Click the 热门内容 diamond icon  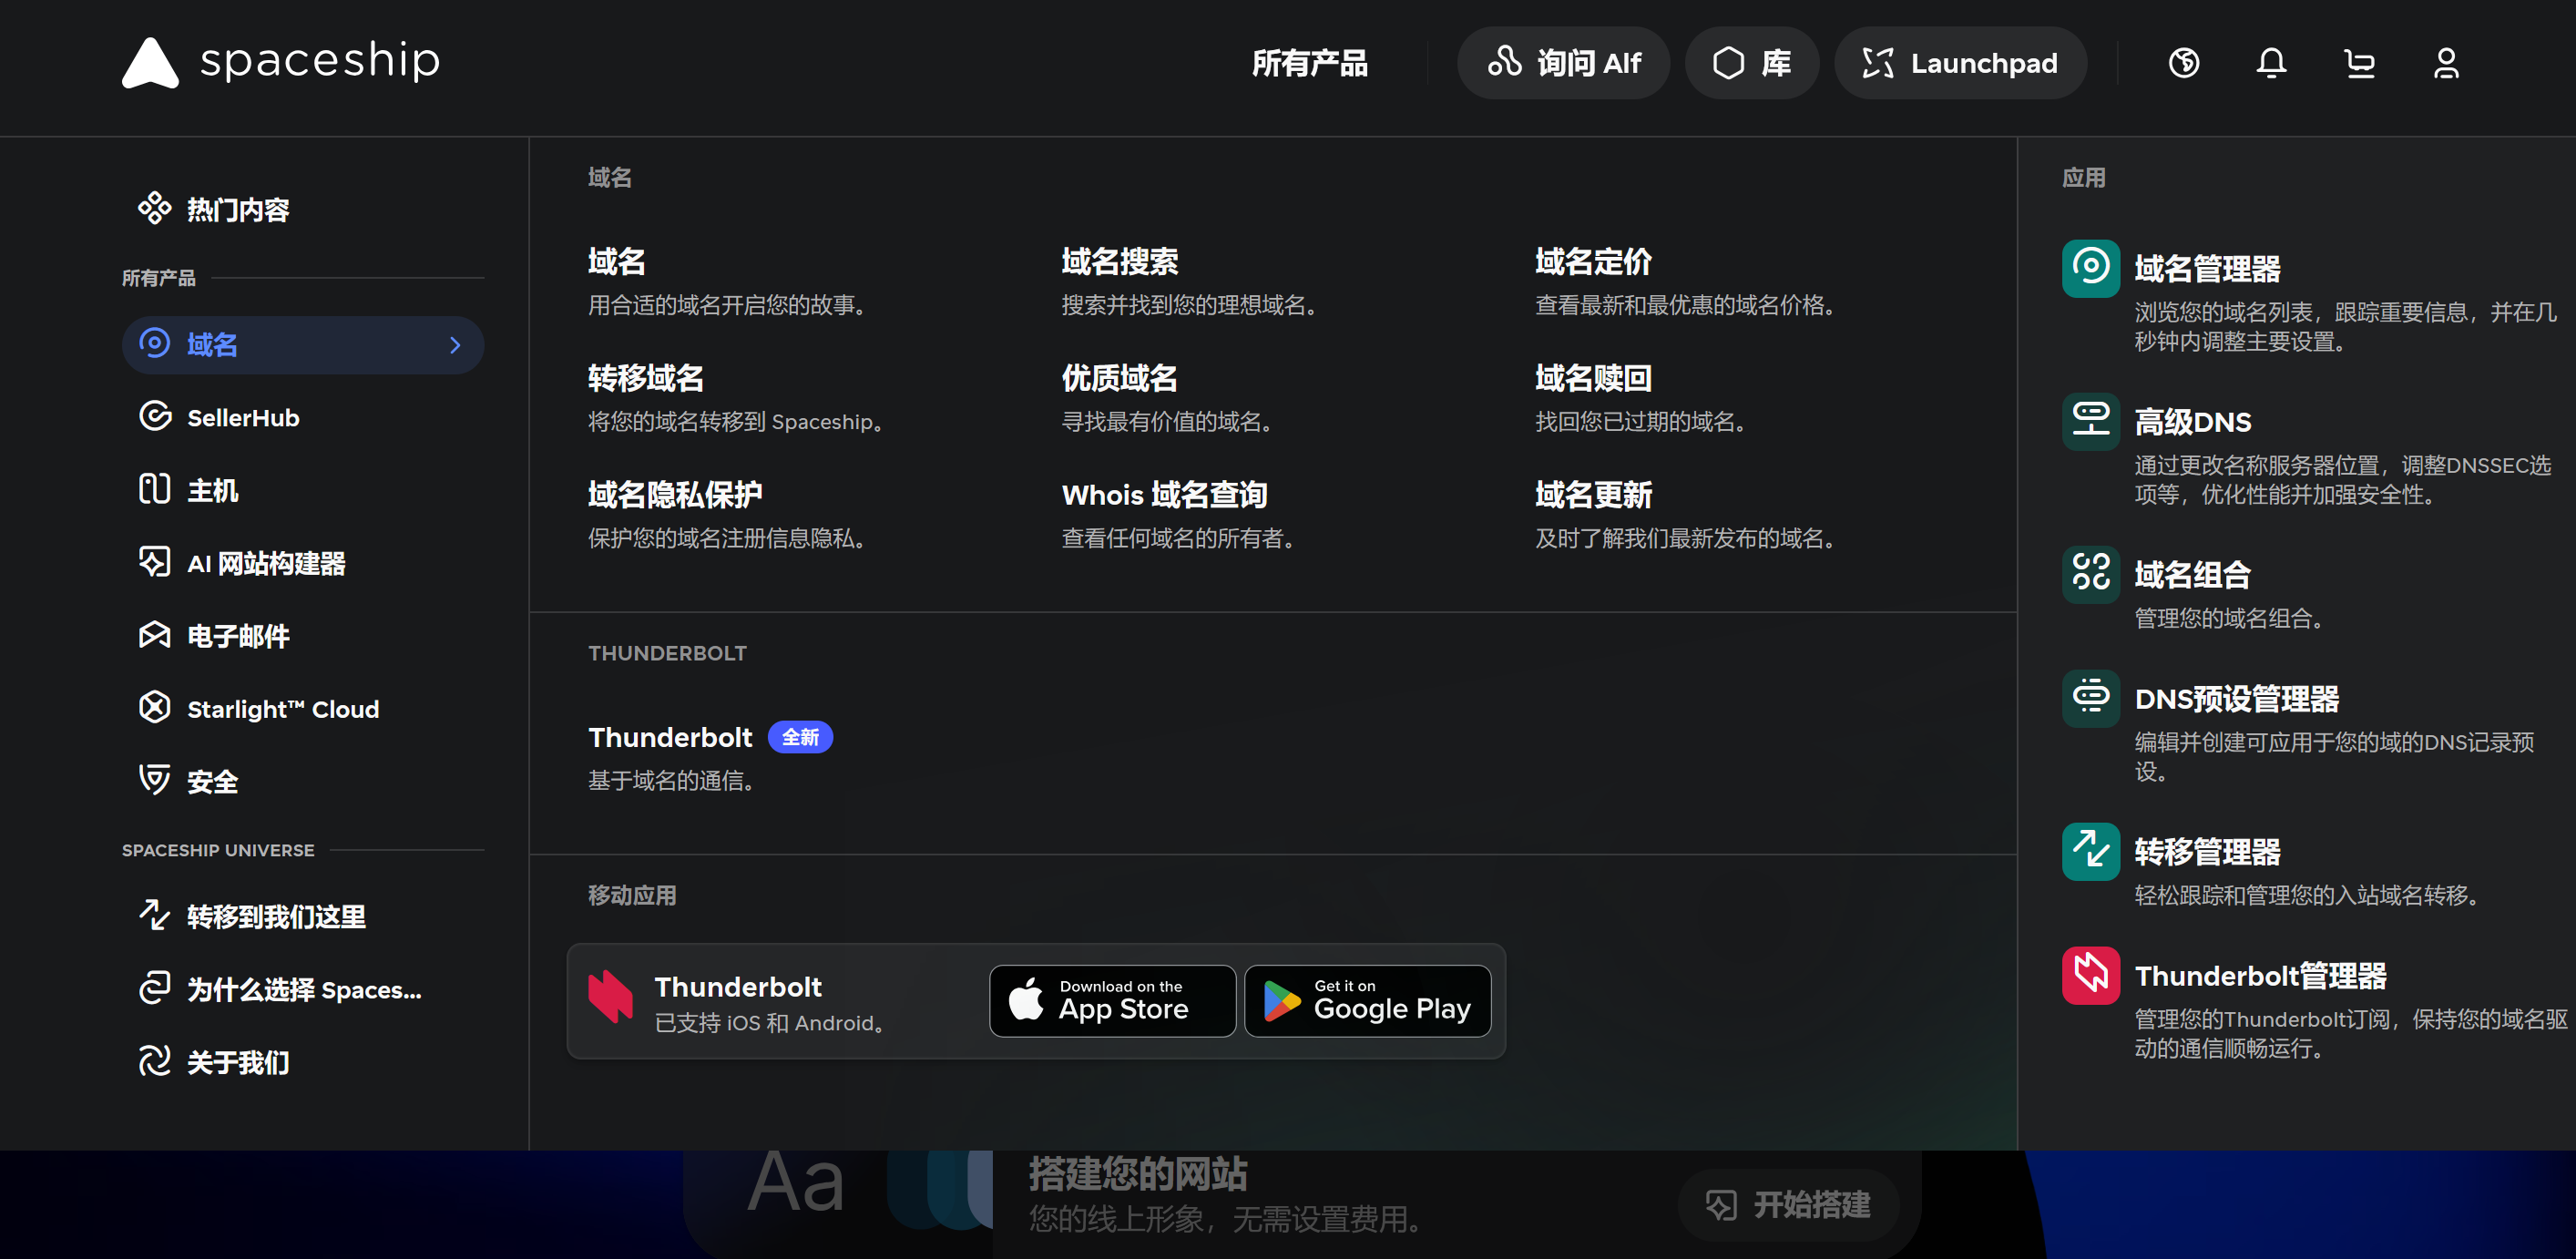[154, 209]
